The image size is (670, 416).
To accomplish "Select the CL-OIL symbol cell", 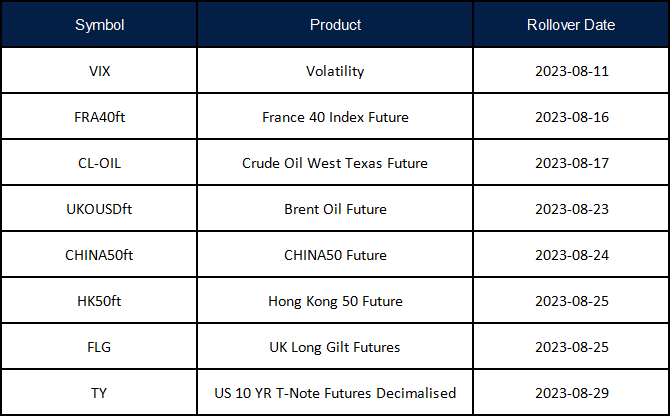I will click(99, 163).
